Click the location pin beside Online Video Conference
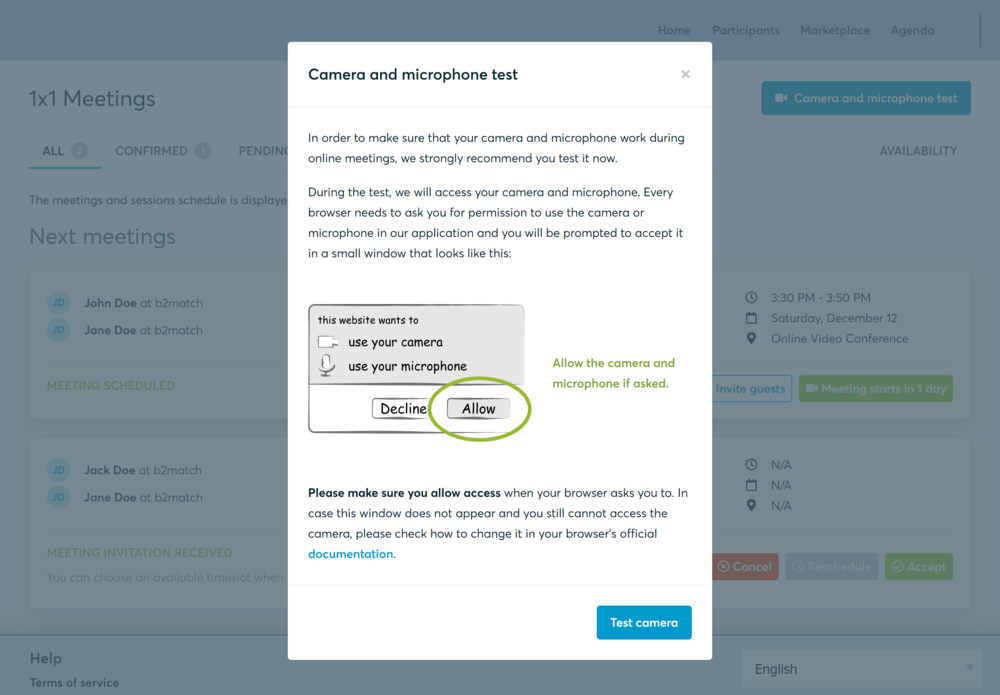The height and width of the screenshot is (695, 1000). (752, 338)
